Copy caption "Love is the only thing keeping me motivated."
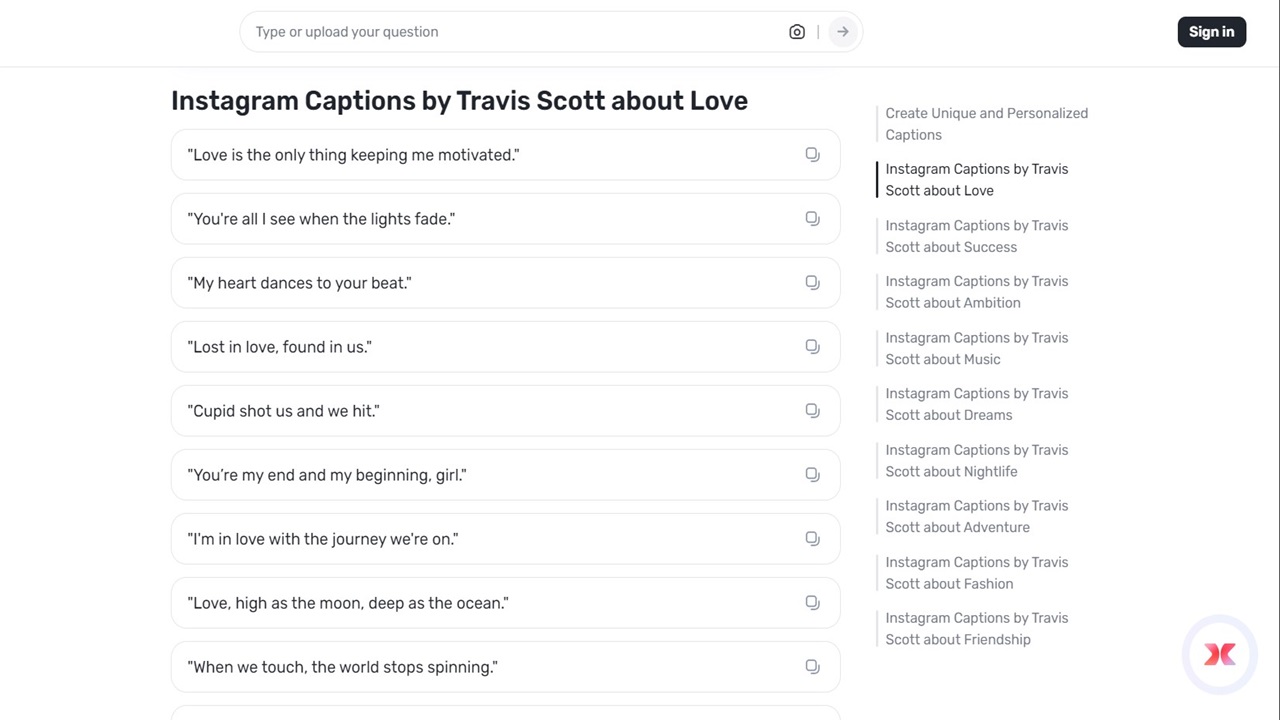 [812, 155]
